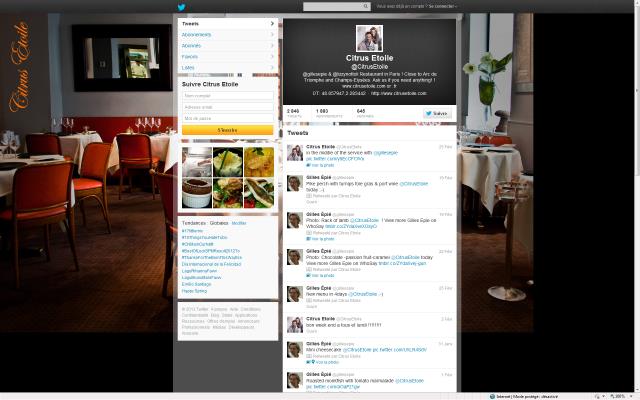This screenshot has width=640, height=400.
Task: Click the chevron arrow beside Listes
Action: 272,68
